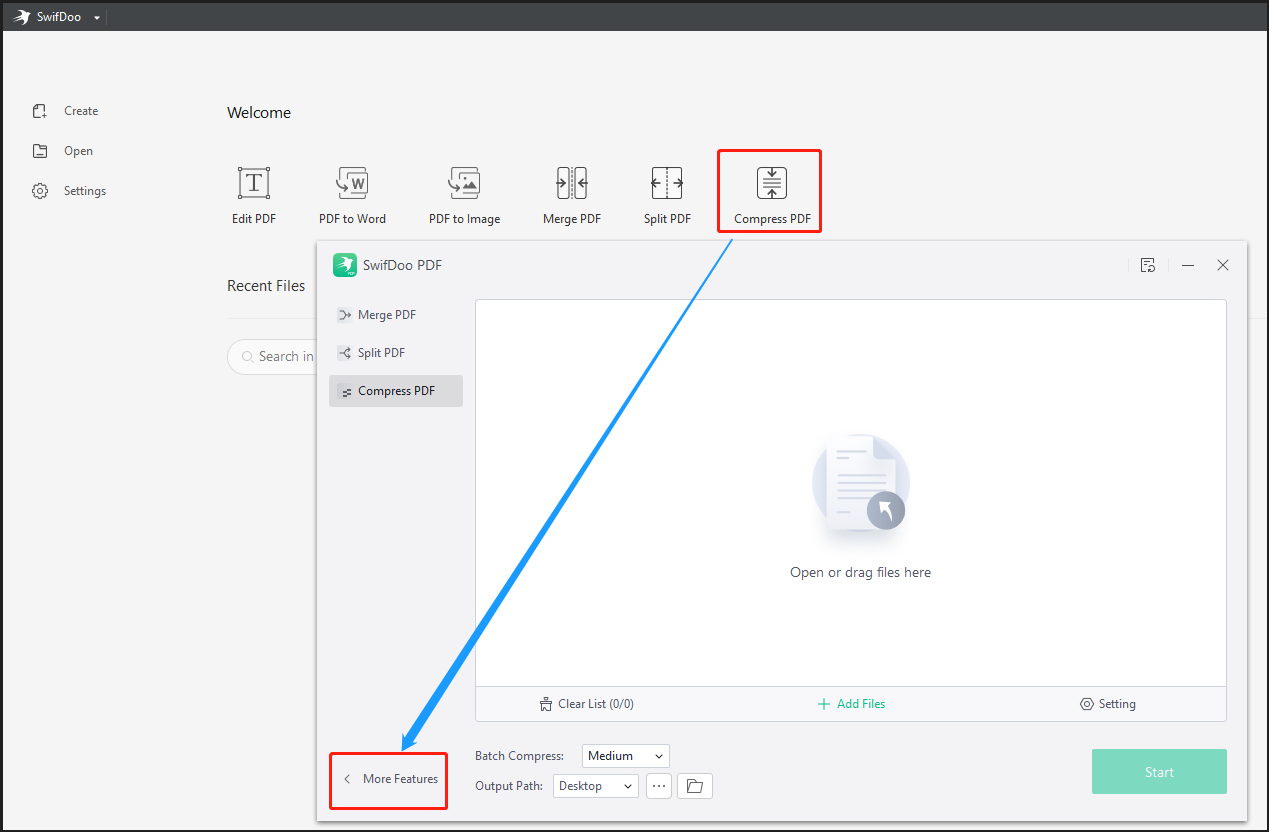Viewport: 1269px width, 832px height.
Task: Click the Add Files button
Action: coord(852,704)
